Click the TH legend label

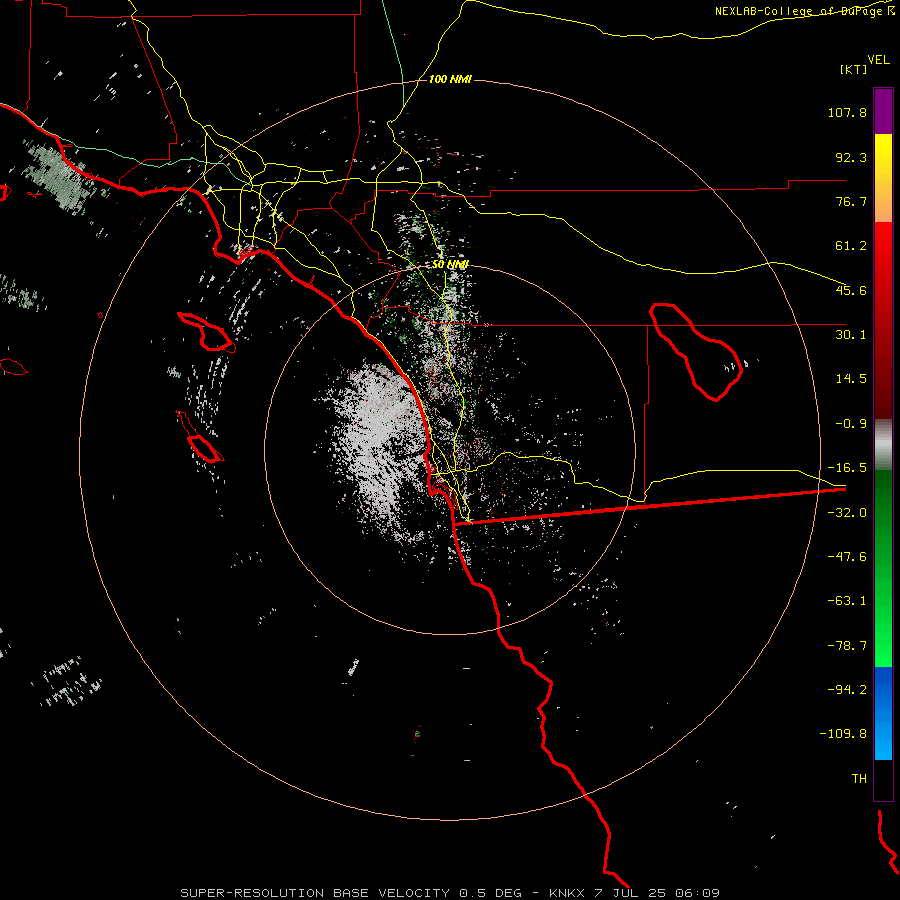pos(859,779)
